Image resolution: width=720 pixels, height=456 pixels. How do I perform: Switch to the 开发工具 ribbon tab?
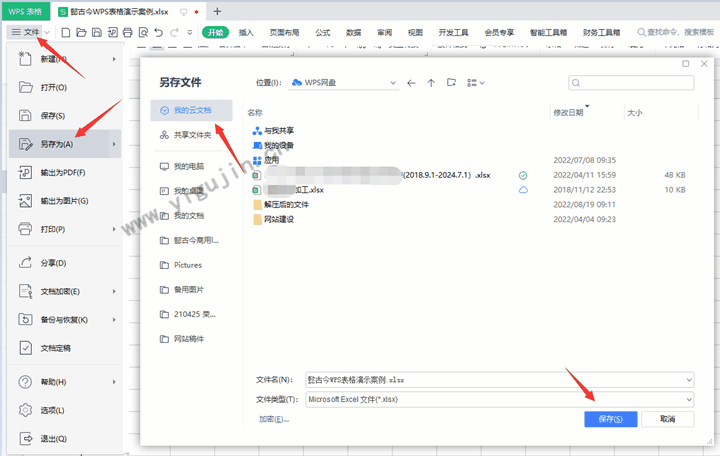click(x=453, y=32)
